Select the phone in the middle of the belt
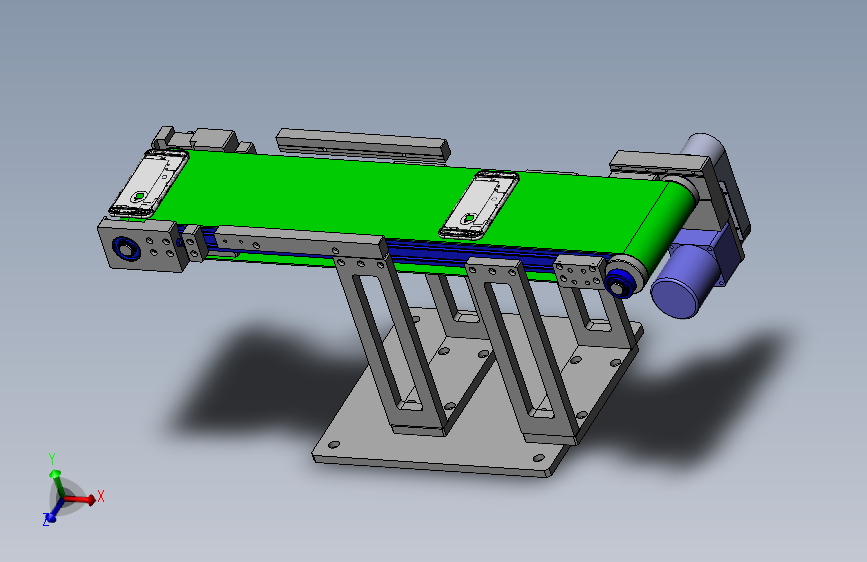The width and height of the screenshot is (867, 562). pyautogui.click(x=480, y=204)
